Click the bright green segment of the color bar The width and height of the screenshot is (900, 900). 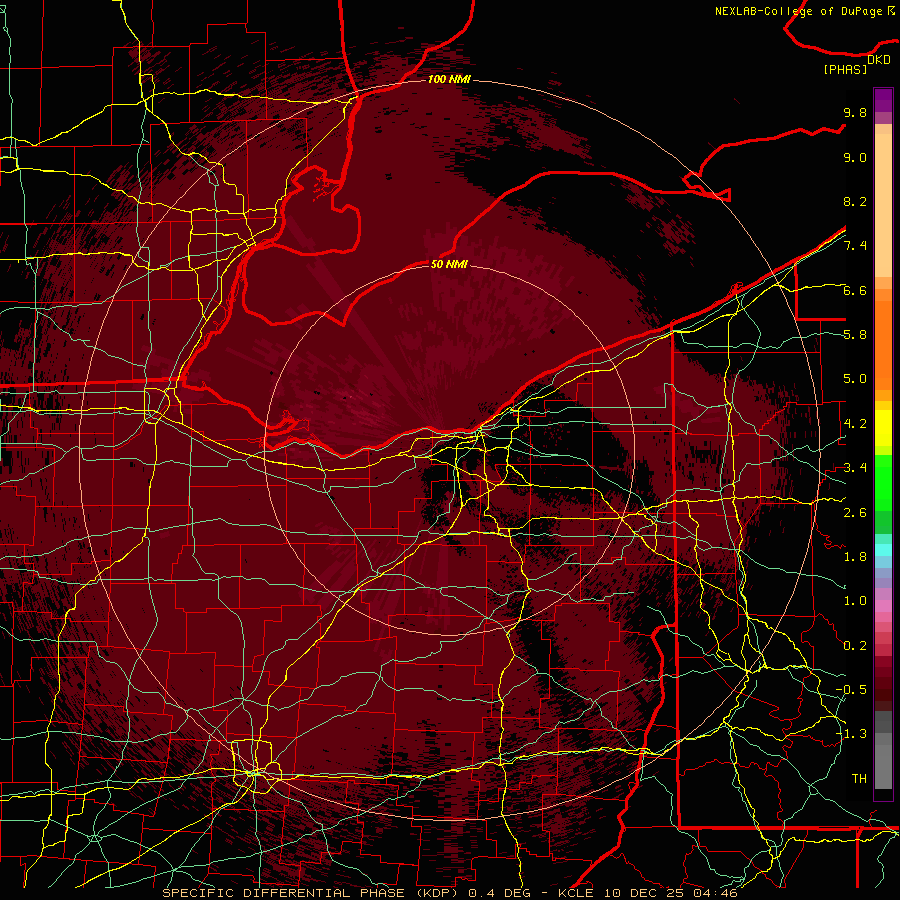coord(883,483)
